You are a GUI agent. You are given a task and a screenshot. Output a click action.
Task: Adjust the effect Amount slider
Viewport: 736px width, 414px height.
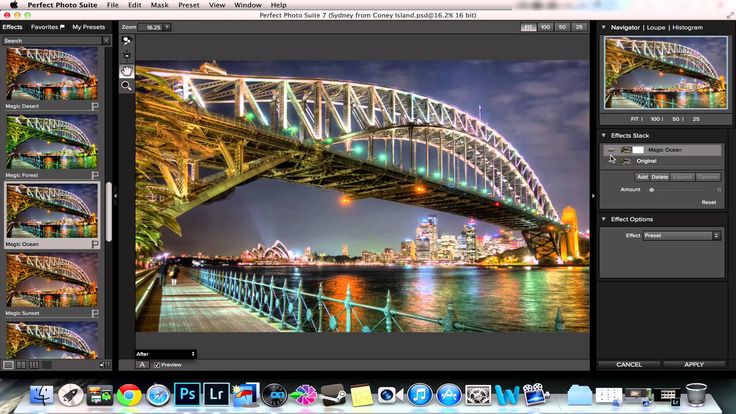tap(652, 189)
